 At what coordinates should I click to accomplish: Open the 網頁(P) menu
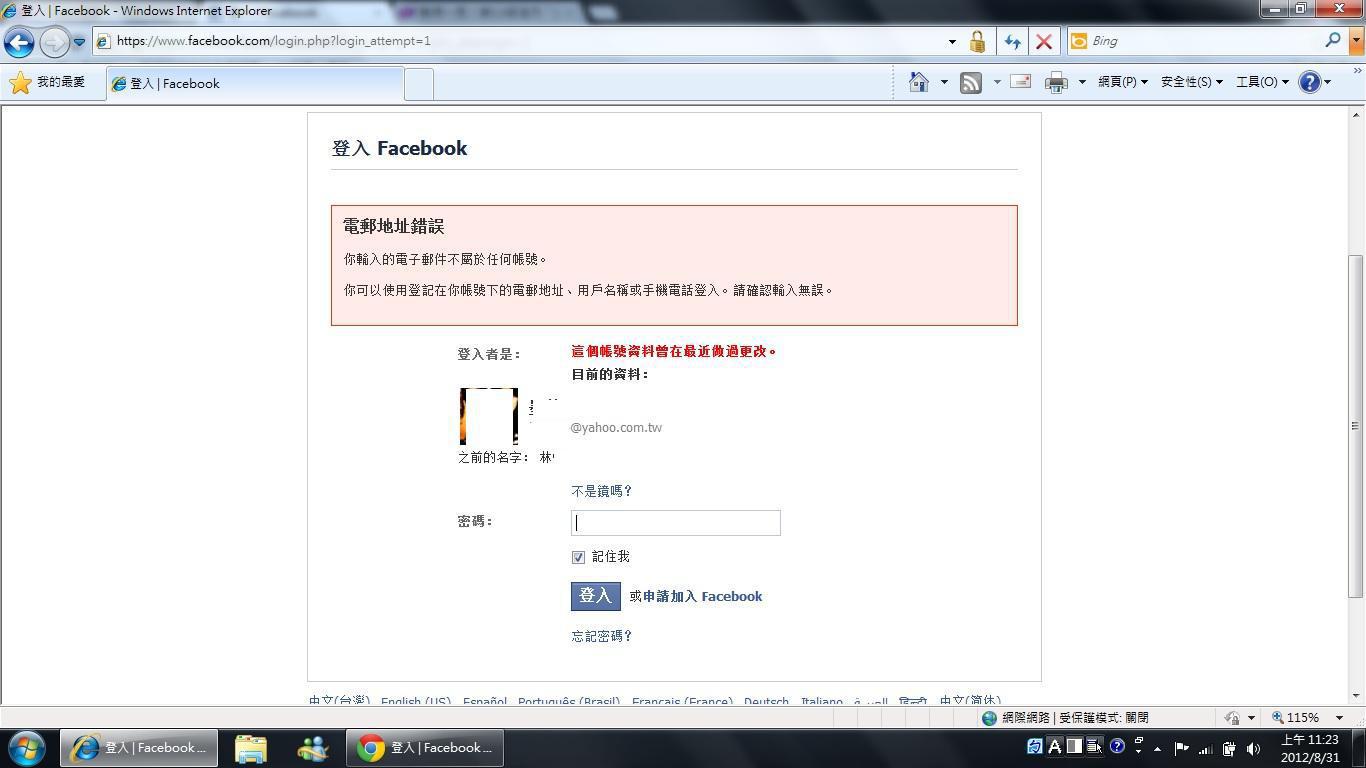coord(1122,82)
